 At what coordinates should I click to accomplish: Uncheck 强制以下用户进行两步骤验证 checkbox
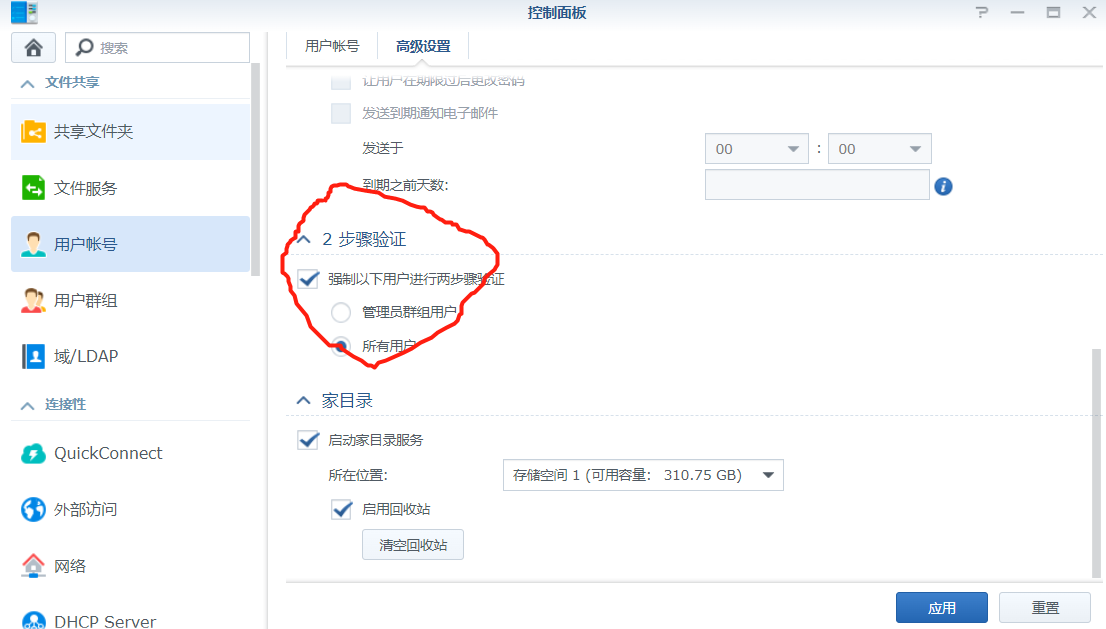click(309, 279)
